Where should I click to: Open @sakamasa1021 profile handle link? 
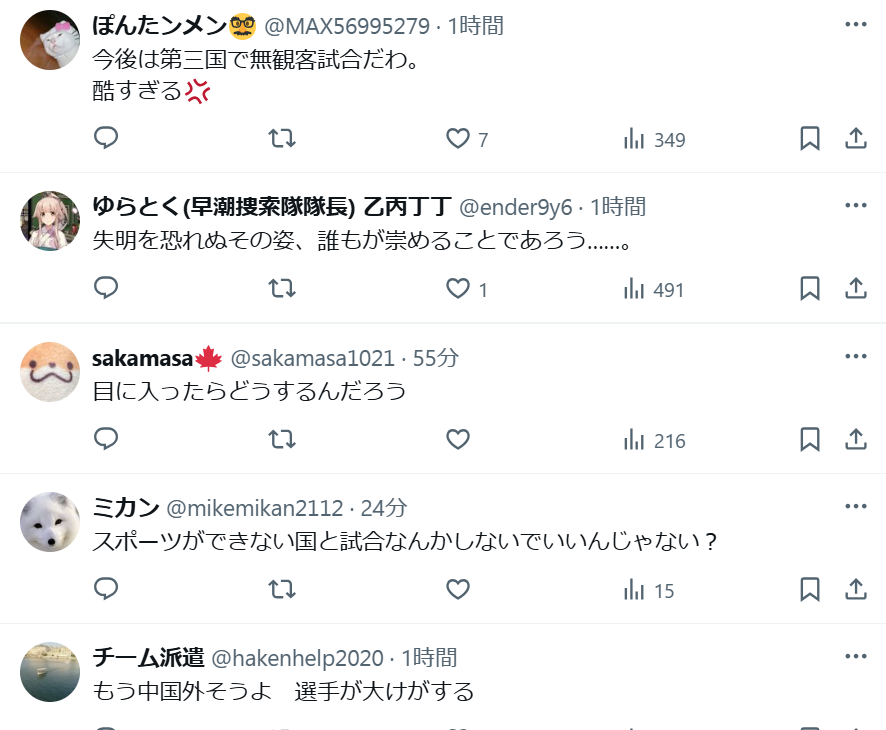point(312,358)
